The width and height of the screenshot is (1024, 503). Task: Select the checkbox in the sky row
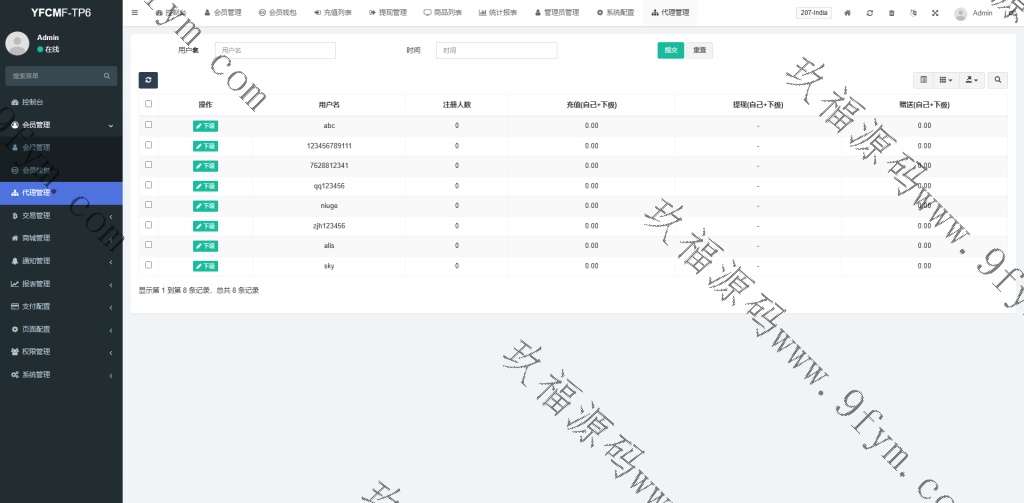149,265
